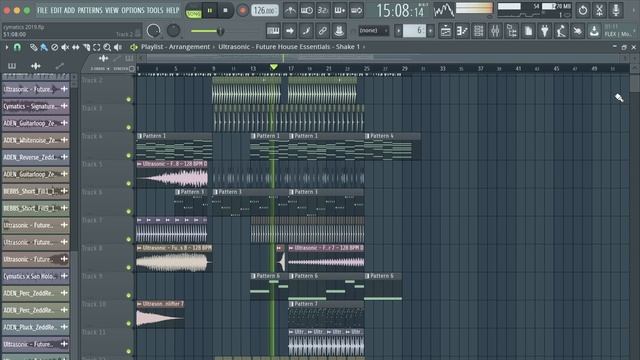Image resolution: width=640 pixels, height=360 pixels.
Task: Switch the Song/Pattern mode button
Action: click(193, 11)
